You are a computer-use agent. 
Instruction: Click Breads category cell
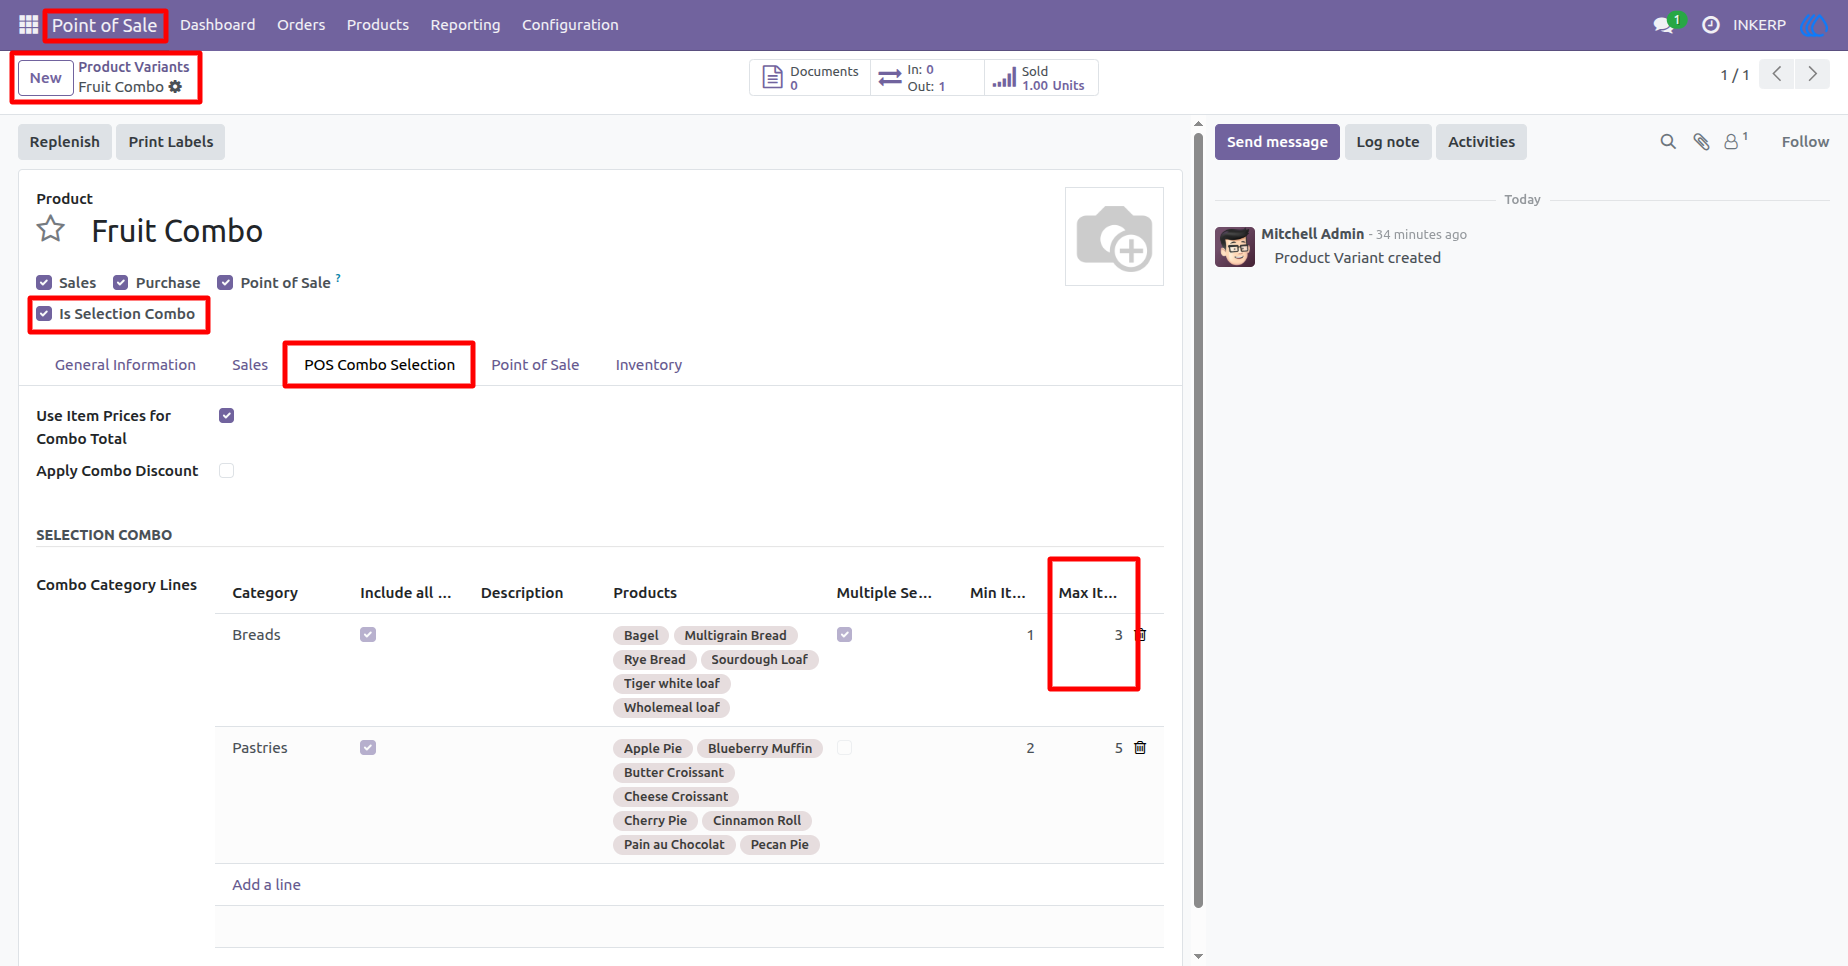(x=257, y=635)
